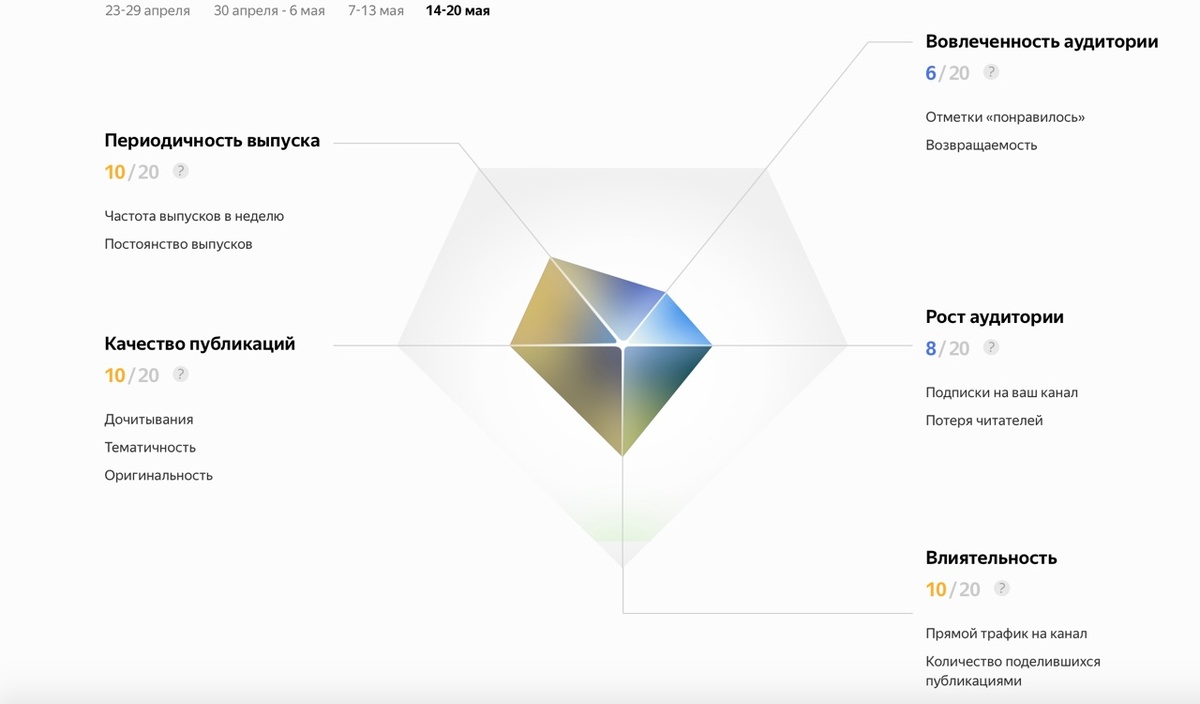Click Подписки на ваш канал metric

(x=1002, y=393)
